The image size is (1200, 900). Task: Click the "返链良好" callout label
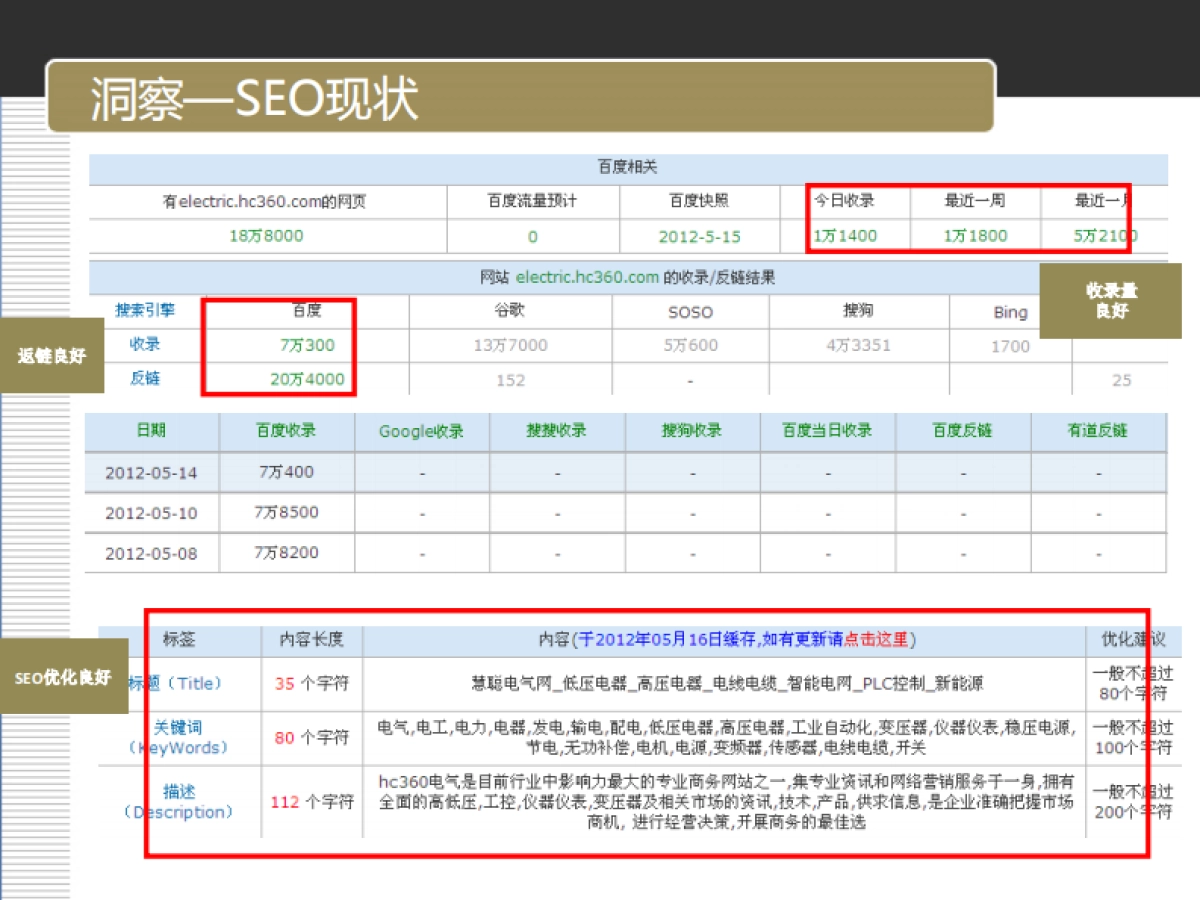pos(51,356)
